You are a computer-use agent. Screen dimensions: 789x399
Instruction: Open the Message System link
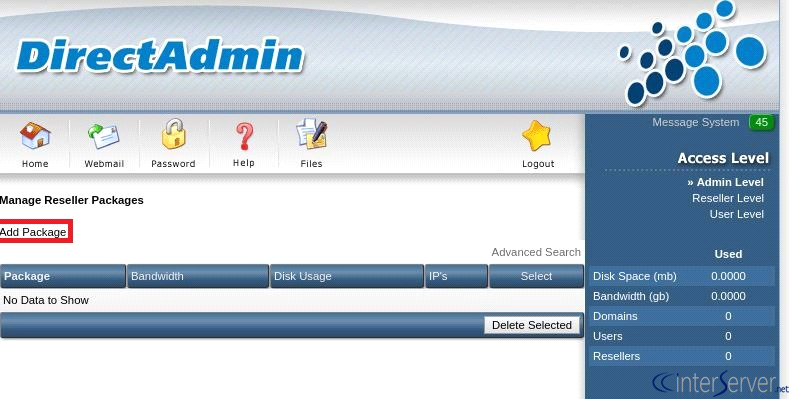point(695,122)
